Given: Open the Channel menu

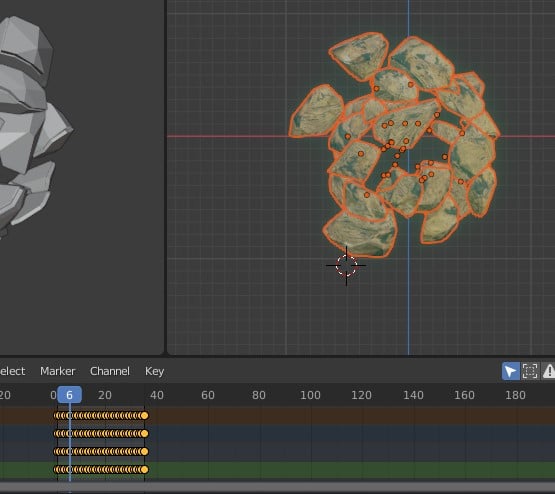Looking at the screenshot, I should click(x=110, y=371).
